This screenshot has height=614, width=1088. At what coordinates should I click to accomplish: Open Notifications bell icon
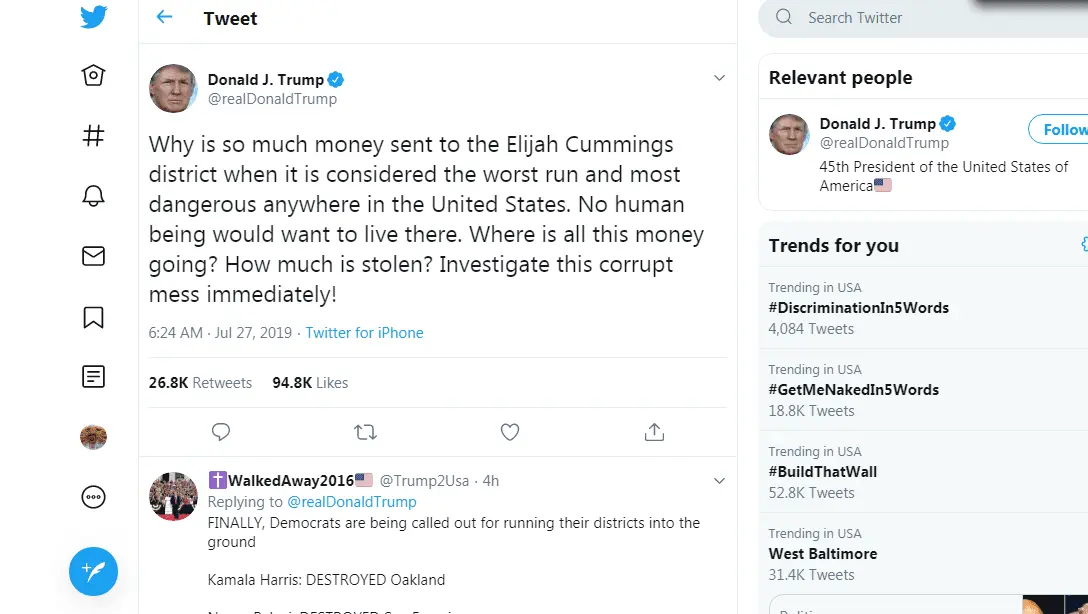(93, 196)
